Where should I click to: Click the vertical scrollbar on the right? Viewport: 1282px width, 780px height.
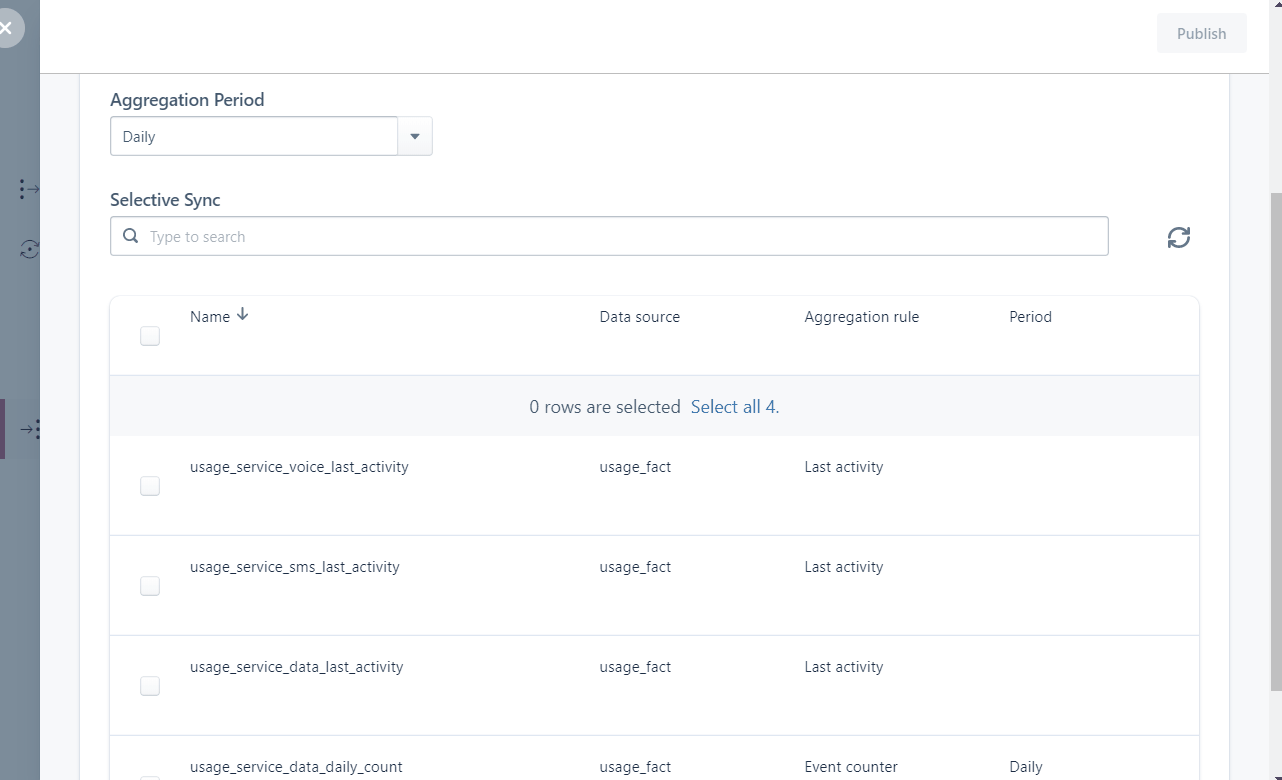pos(1275,440)
